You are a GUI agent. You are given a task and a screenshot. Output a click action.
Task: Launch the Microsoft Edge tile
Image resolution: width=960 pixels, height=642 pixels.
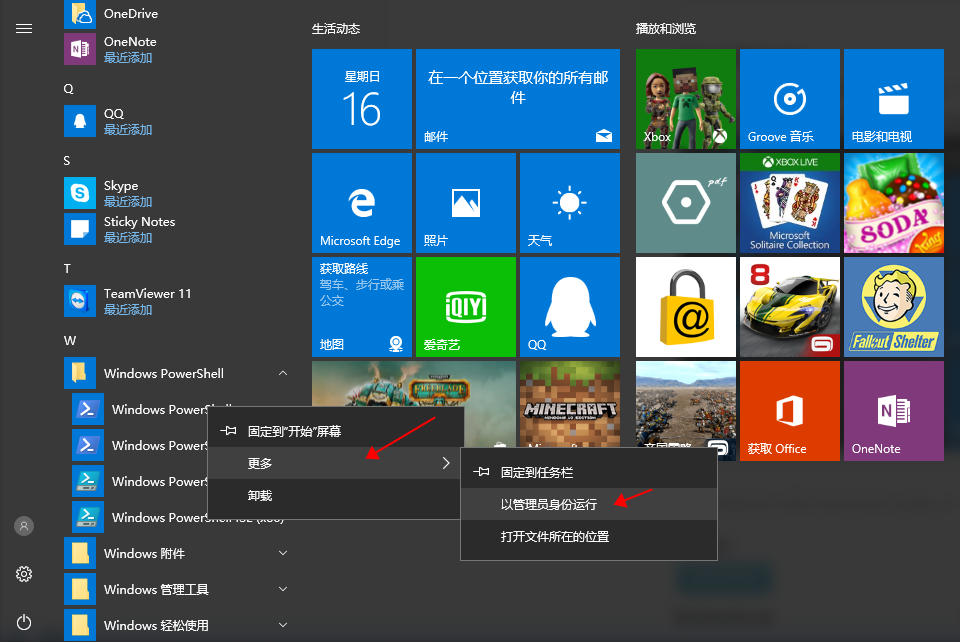(362, 203)
